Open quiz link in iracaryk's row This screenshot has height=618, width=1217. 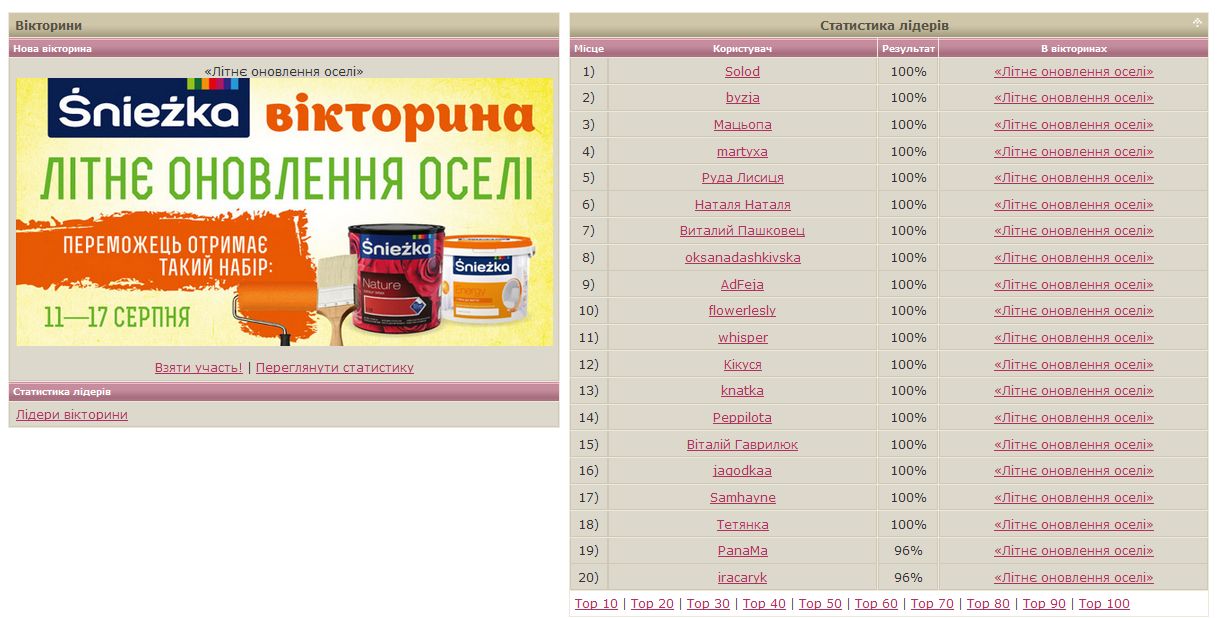click(x=1073, y=577)
